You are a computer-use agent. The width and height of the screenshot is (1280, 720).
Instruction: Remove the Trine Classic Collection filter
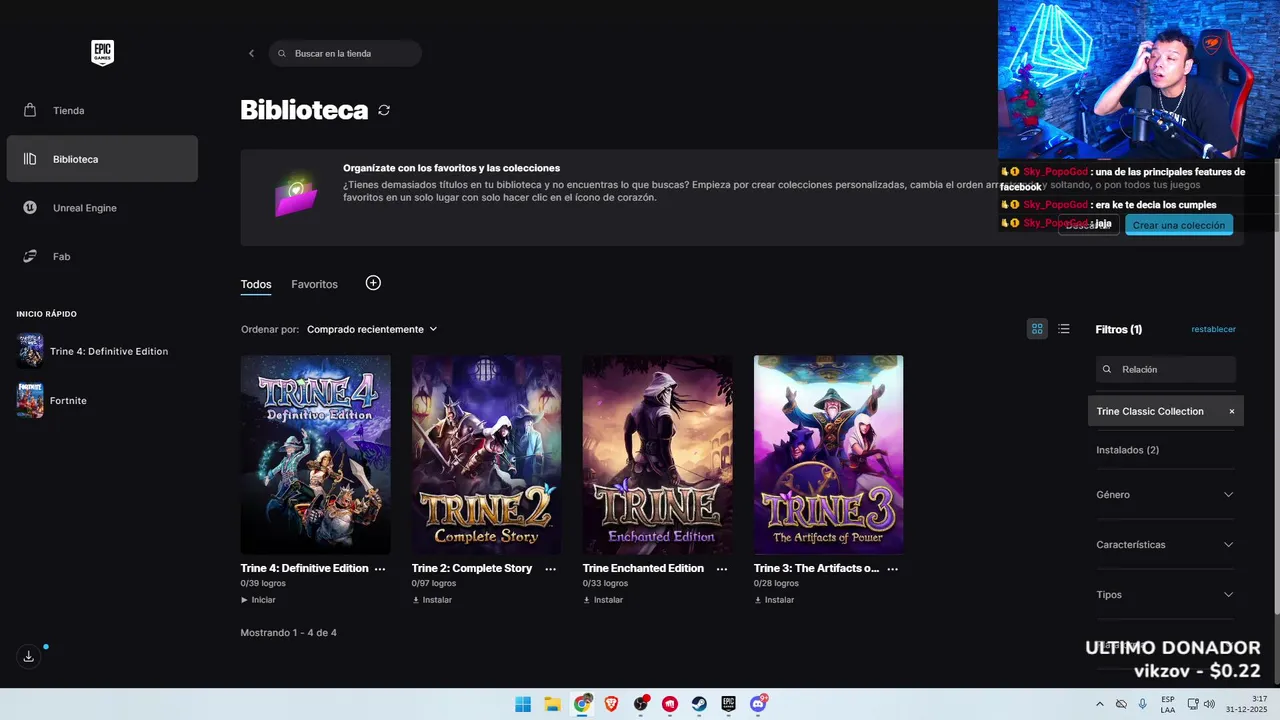click(x=1232, y=411)
